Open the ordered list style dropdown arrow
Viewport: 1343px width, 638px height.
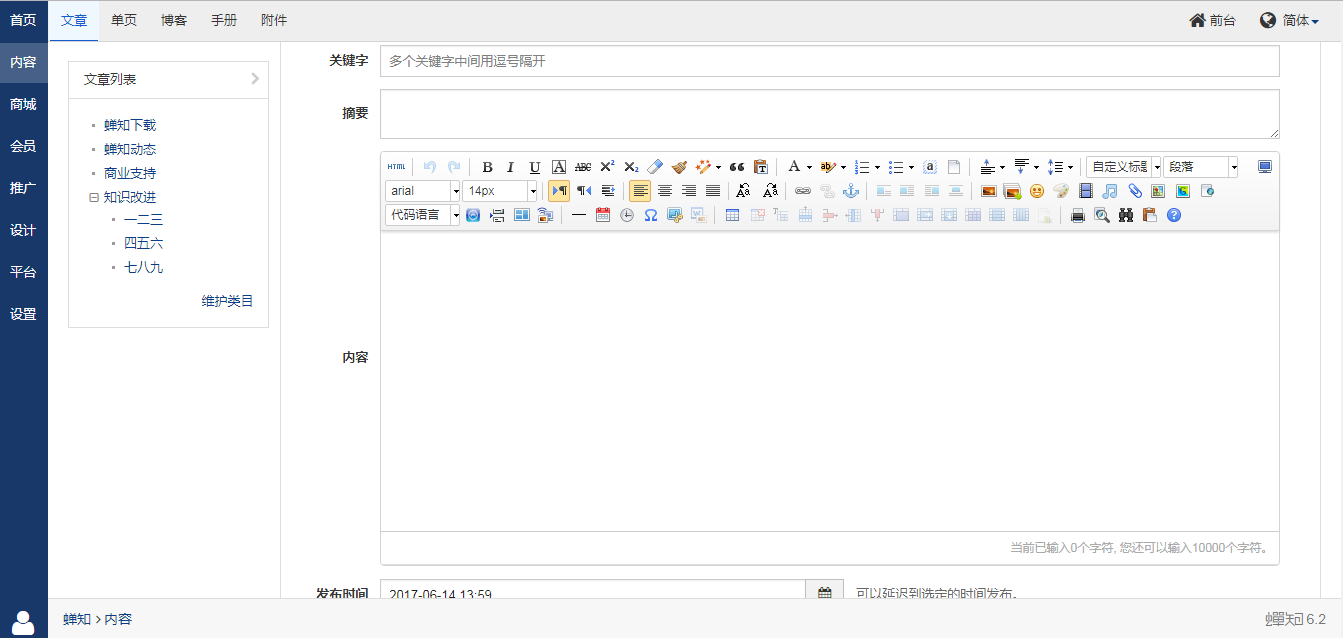tap(878, 168)
